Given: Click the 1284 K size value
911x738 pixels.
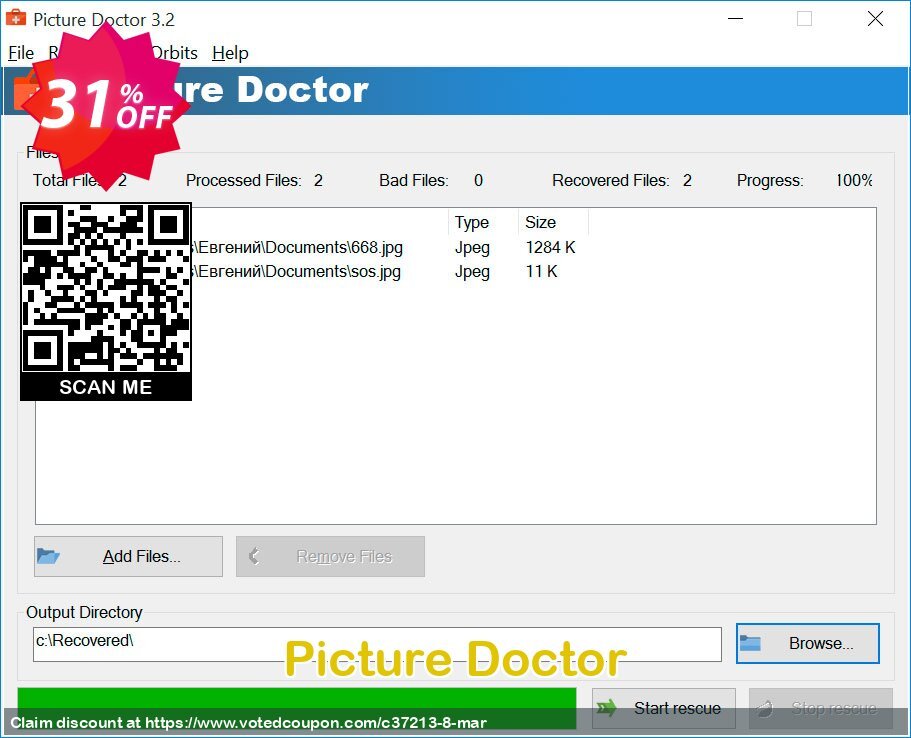Looking at the screenshot, I should click(550, 248).
